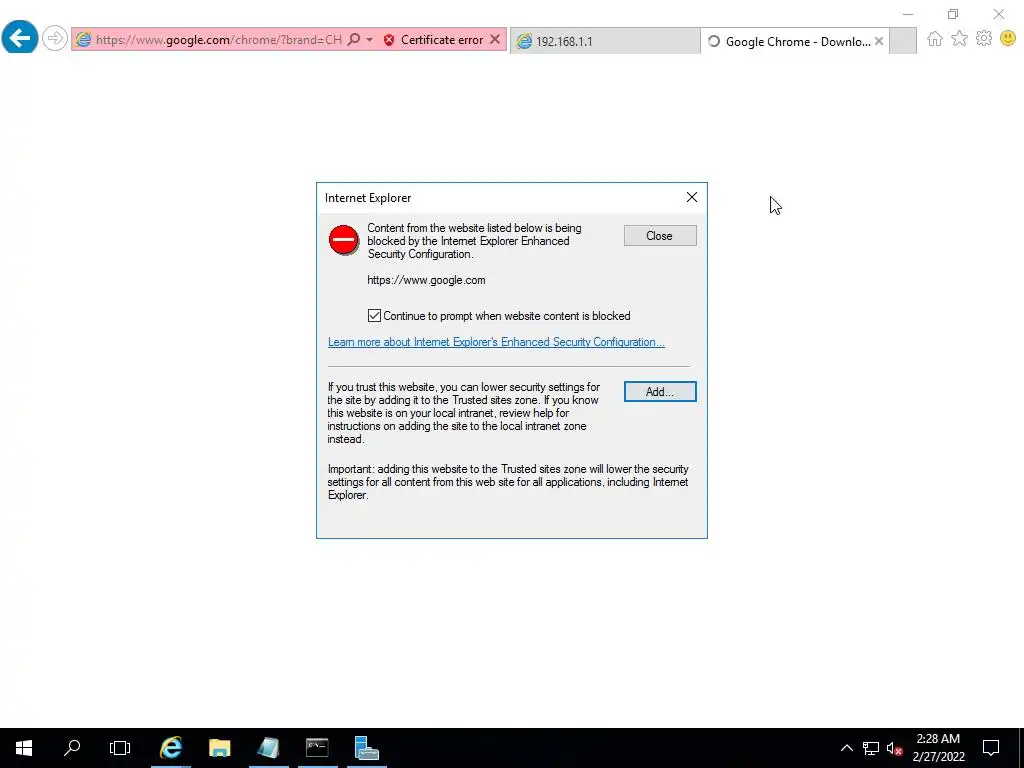The width and height of the screenshot is (1024, 768).
Task: Restore down the Internet Explorer window
Action: tap(953, 14)
